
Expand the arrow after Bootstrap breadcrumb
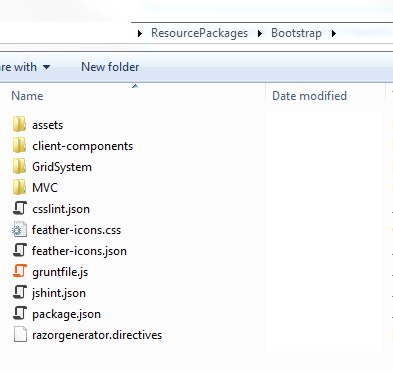click(334, 33)
